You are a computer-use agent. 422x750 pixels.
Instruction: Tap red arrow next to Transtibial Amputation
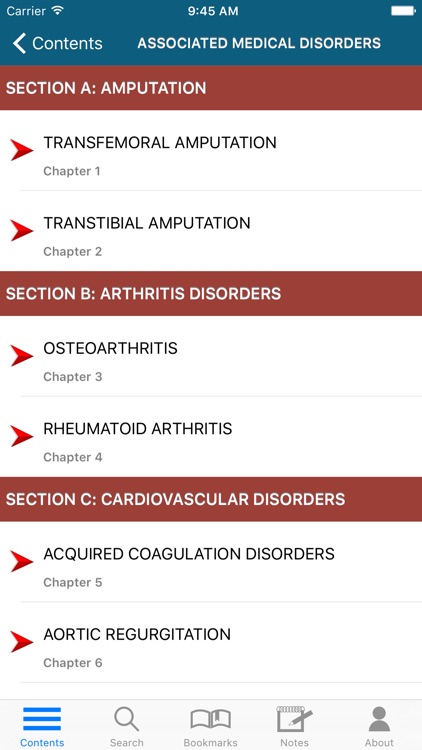click(x=22, y=231)
